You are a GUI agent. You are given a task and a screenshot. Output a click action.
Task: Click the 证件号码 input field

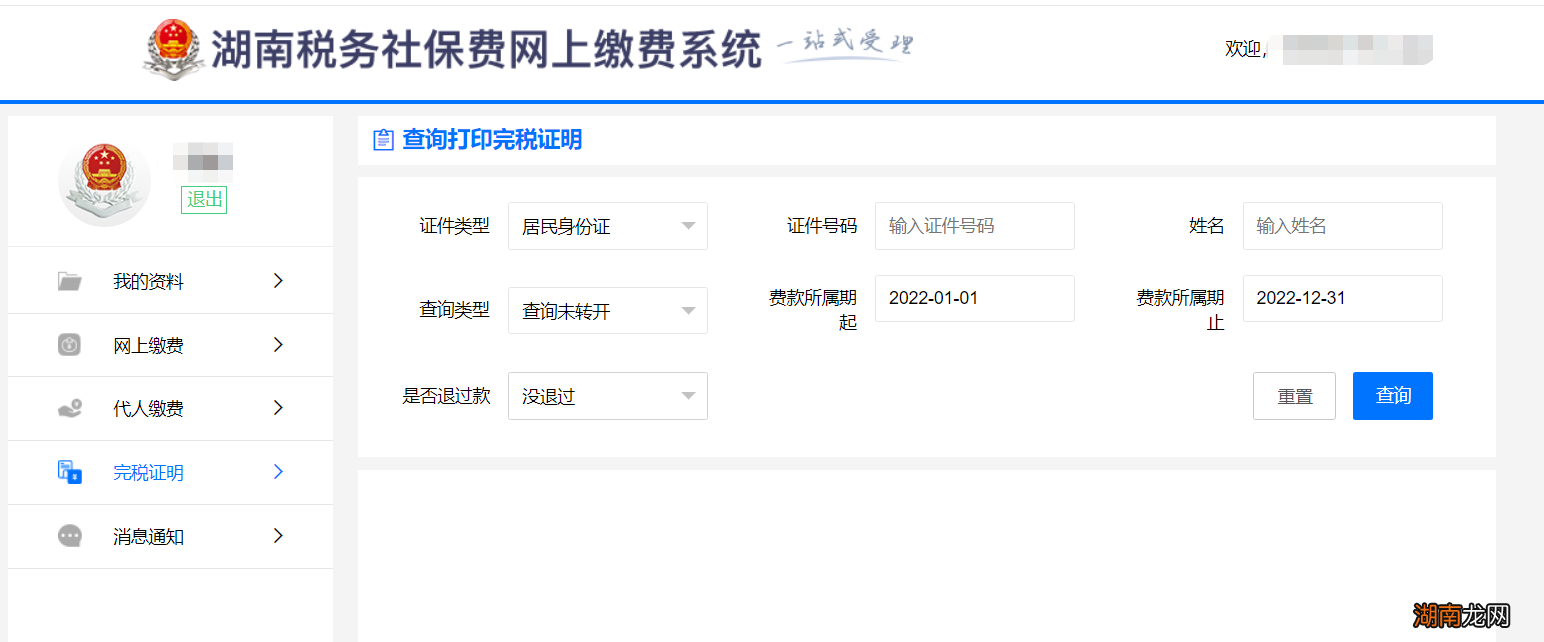click(x=974, y=226)
